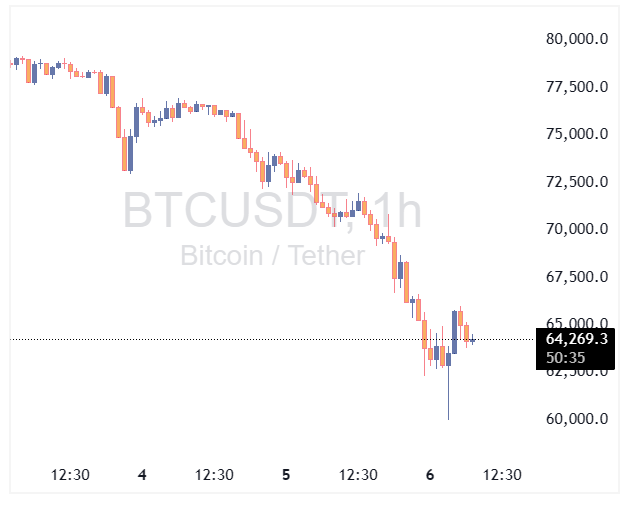The image size is (629, 507).
Task: Select the 67,500.0 price axis label
Action: (x=577, y=276)
